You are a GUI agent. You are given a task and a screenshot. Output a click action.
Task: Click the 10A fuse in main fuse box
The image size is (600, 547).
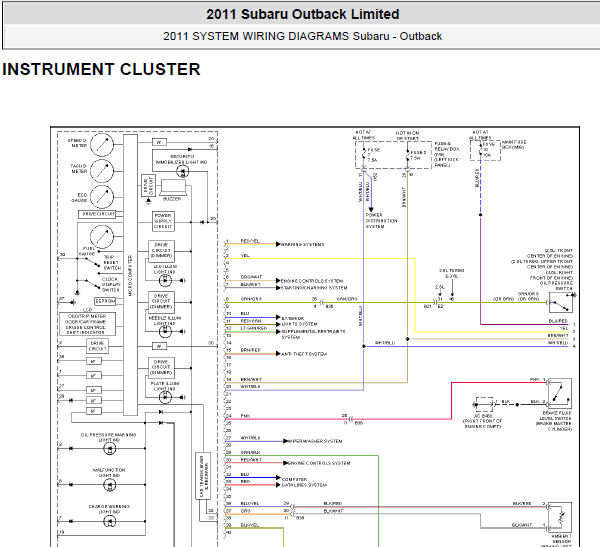(x=481, y=150)
